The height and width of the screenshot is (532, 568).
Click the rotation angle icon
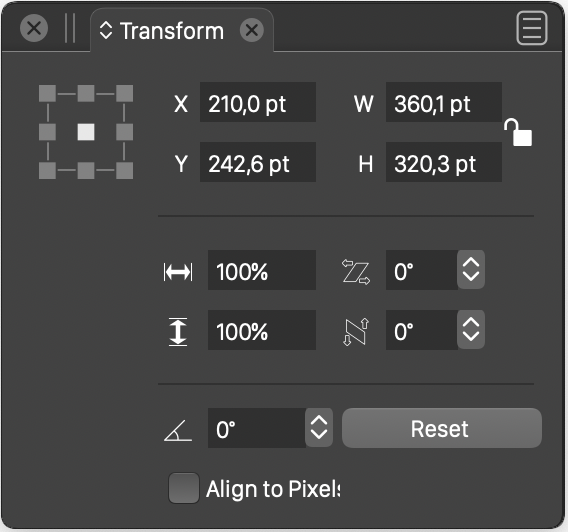pyautogui.click(x=178, y=430)
